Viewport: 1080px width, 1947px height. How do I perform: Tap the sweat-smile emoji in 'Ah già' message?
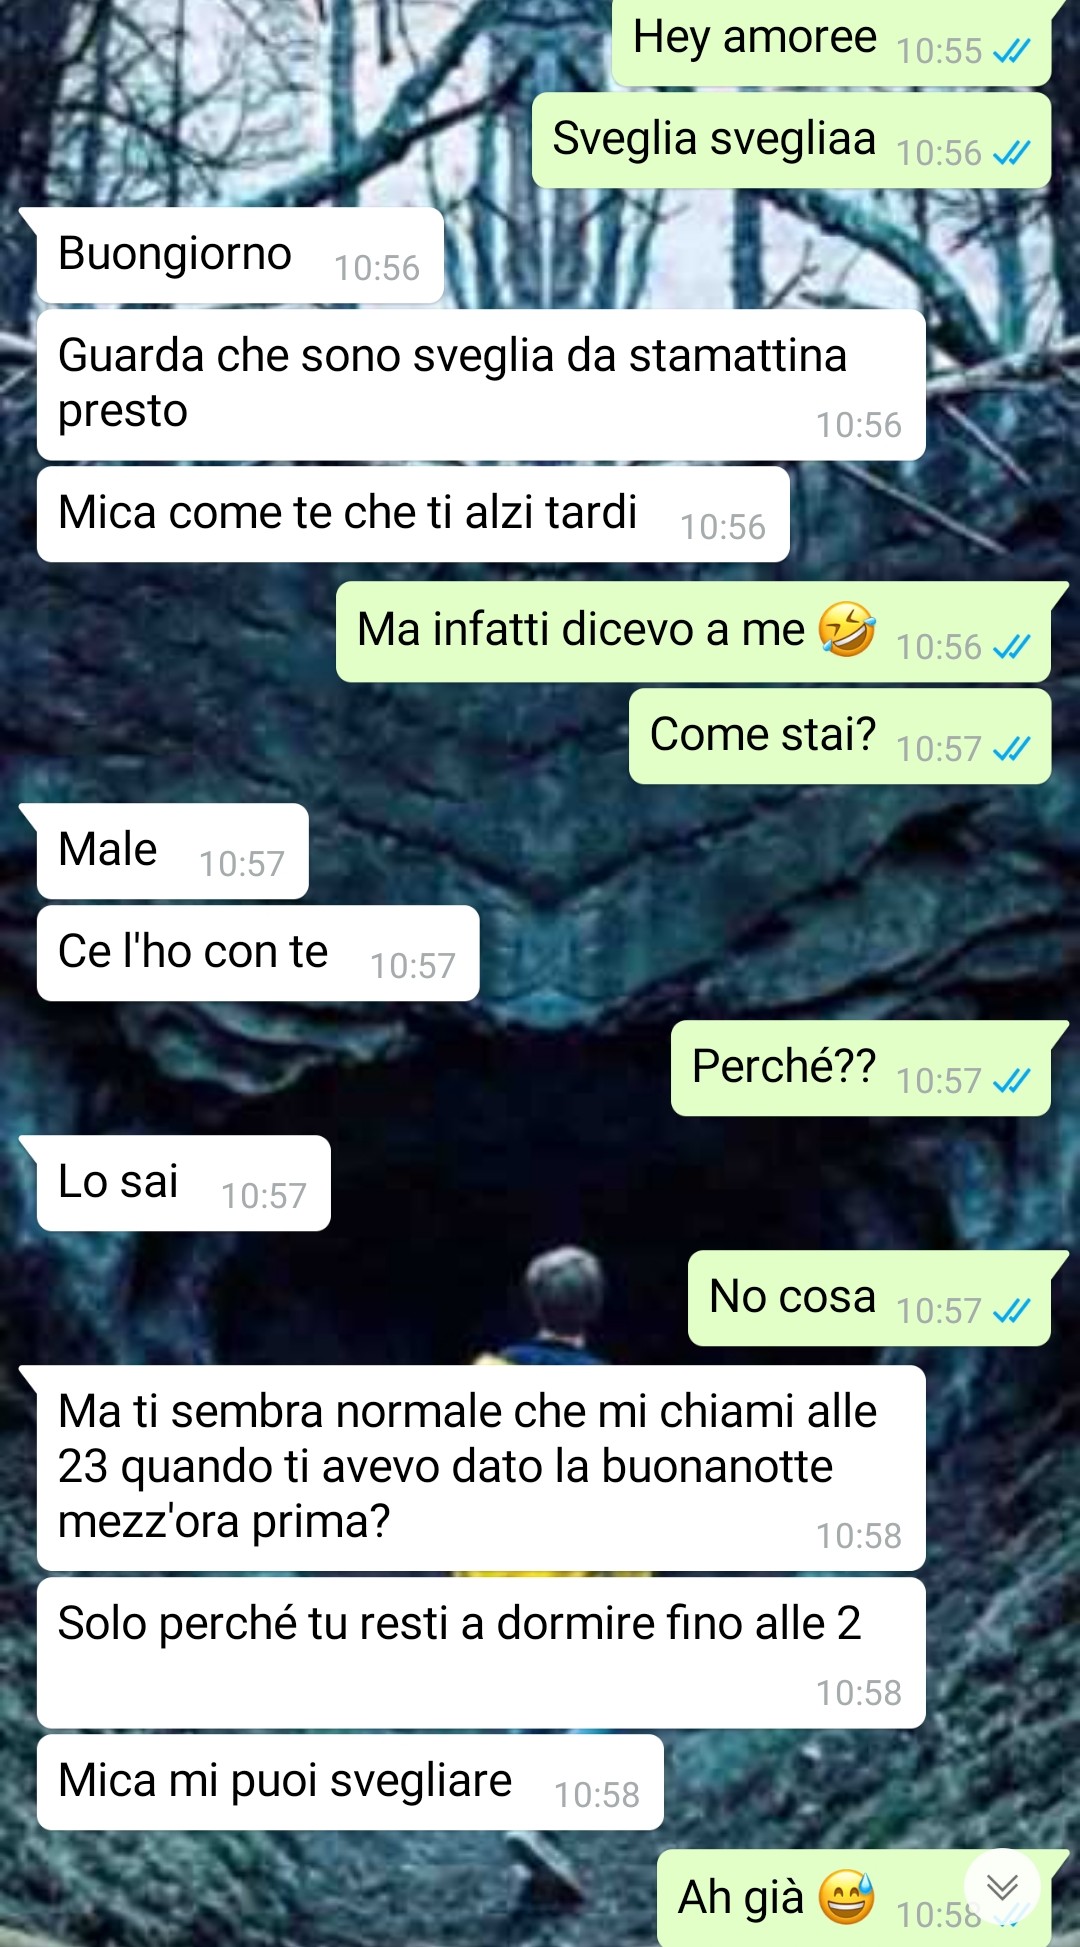[847, 1897]
